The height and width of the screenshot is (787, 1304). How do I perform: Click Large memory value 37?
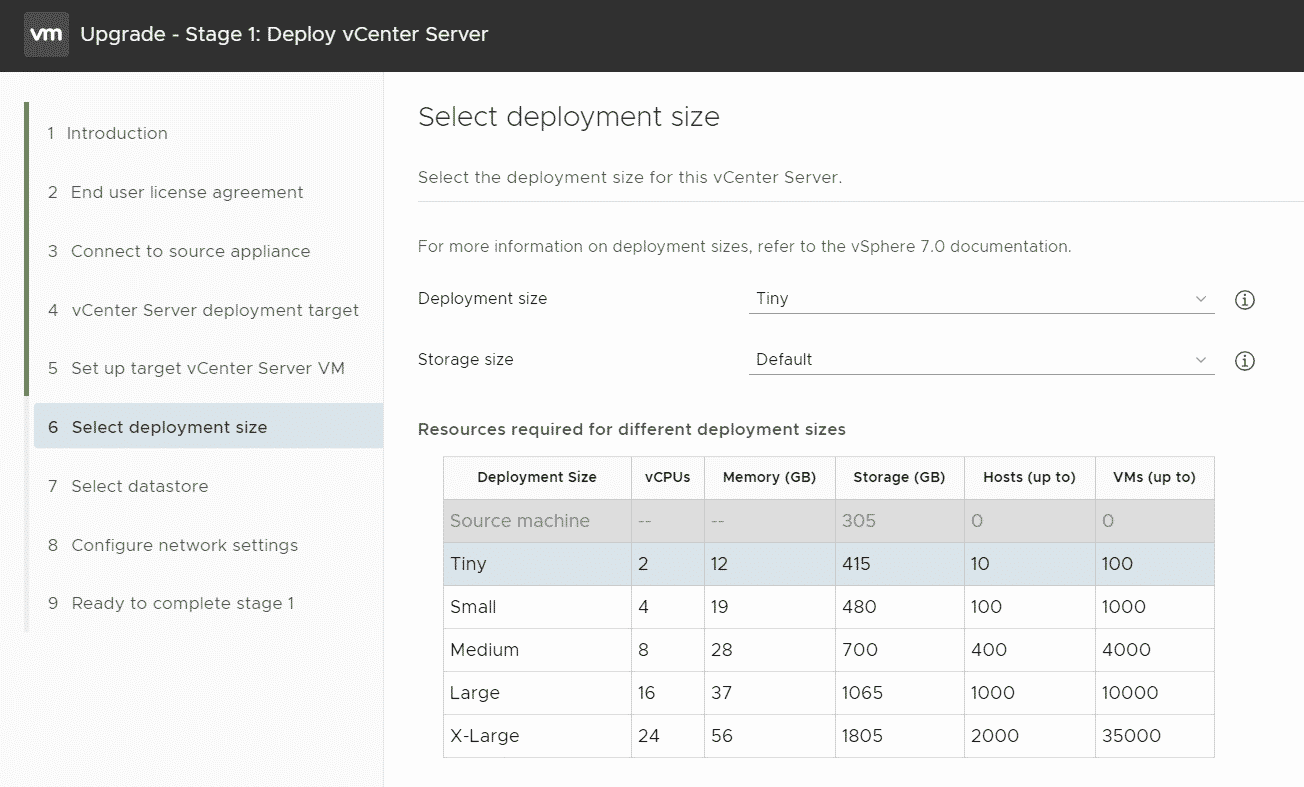click(x=722, y=693)
